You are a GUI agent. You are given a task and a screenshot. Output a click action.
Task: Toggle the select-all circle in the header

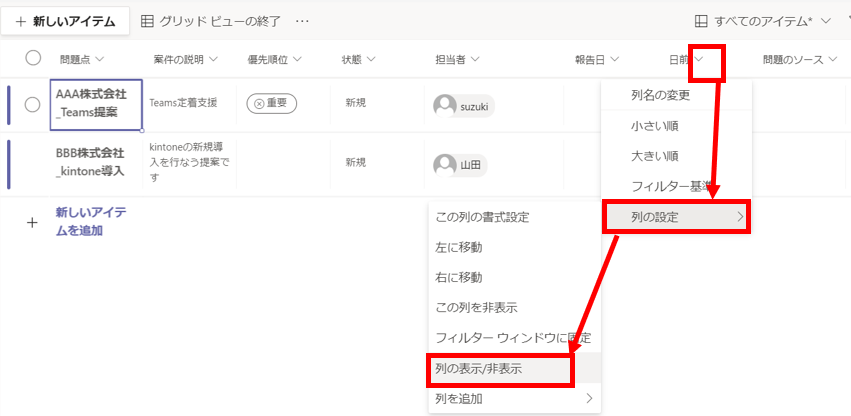coord(33,58)
